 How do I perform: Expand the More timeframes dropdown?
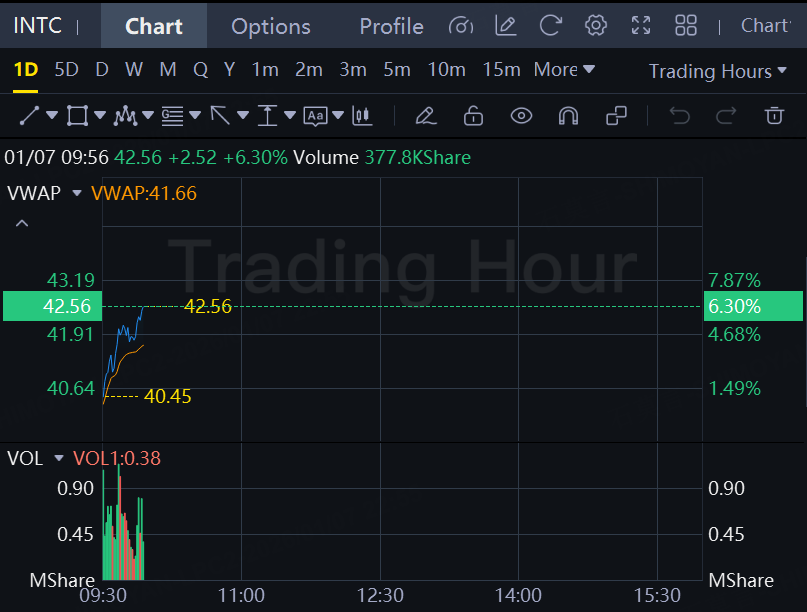tap(564, 69)
